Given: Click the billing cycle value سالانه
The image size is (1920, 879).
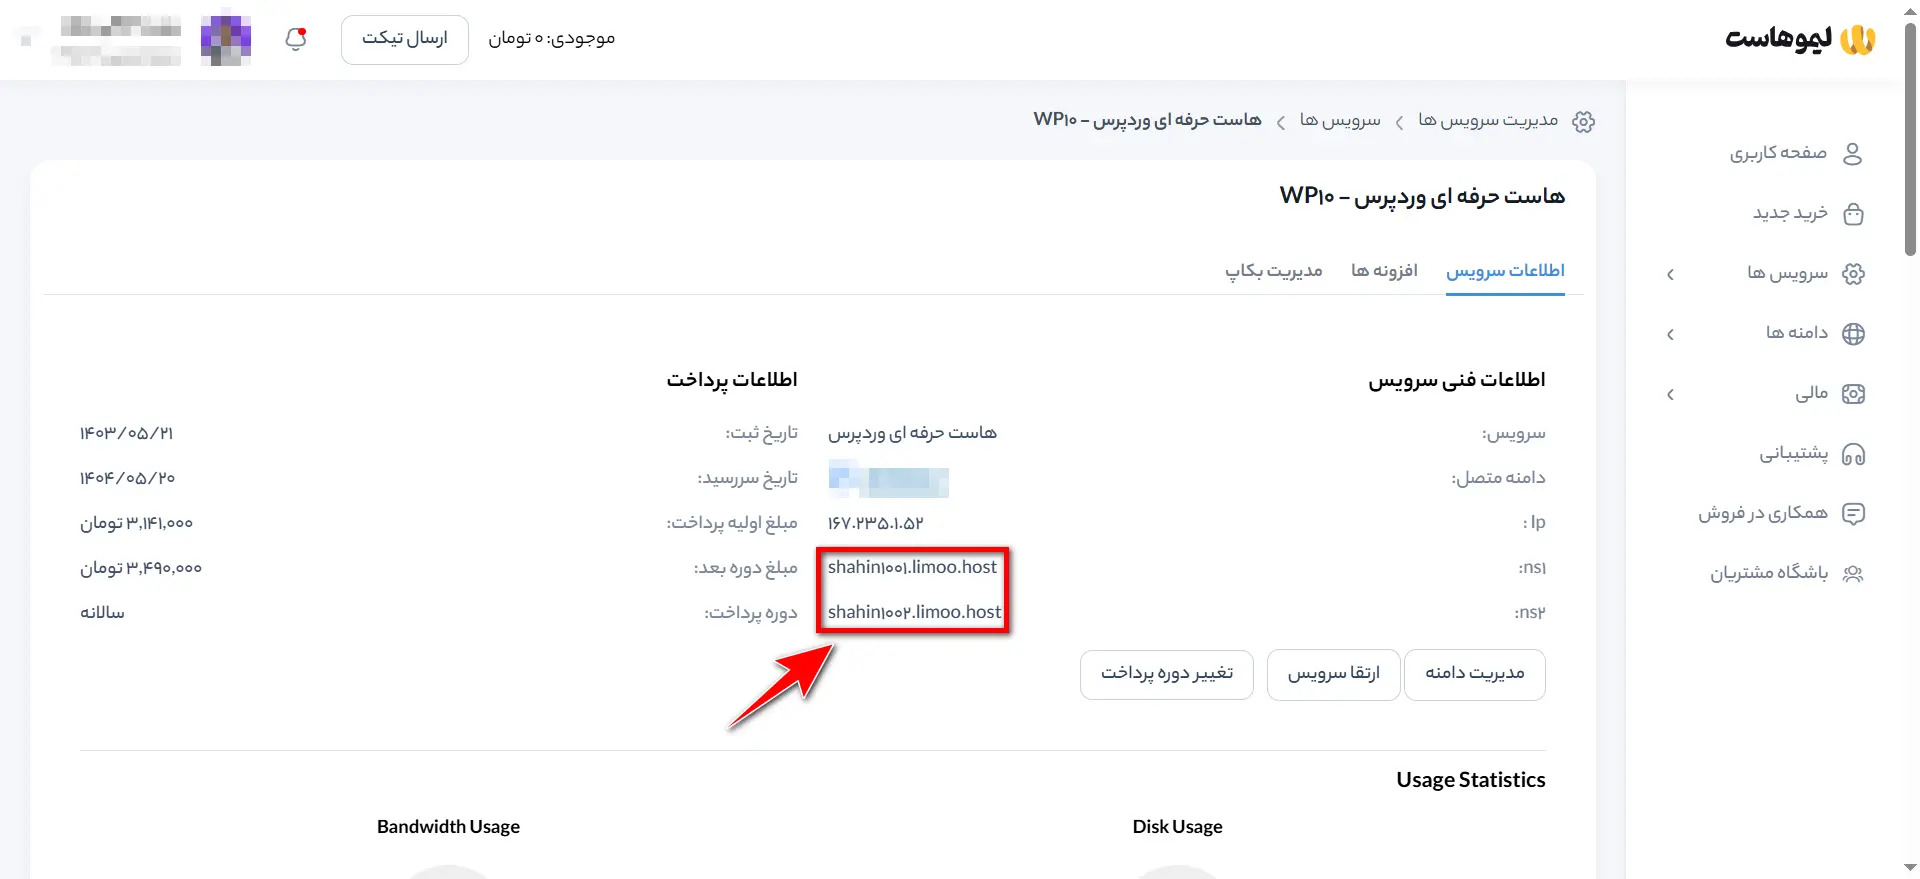Looking at the screenshot, I should pos(102,612).
